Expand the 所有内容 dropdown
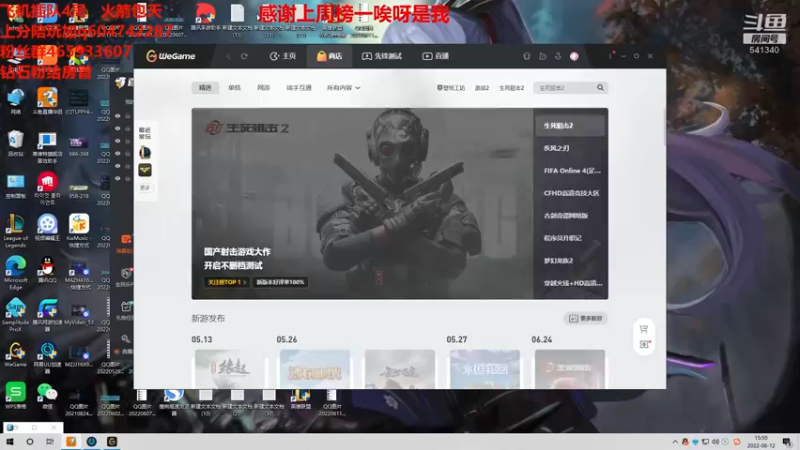This screenshot has height=450, width=800. point(343,88)
